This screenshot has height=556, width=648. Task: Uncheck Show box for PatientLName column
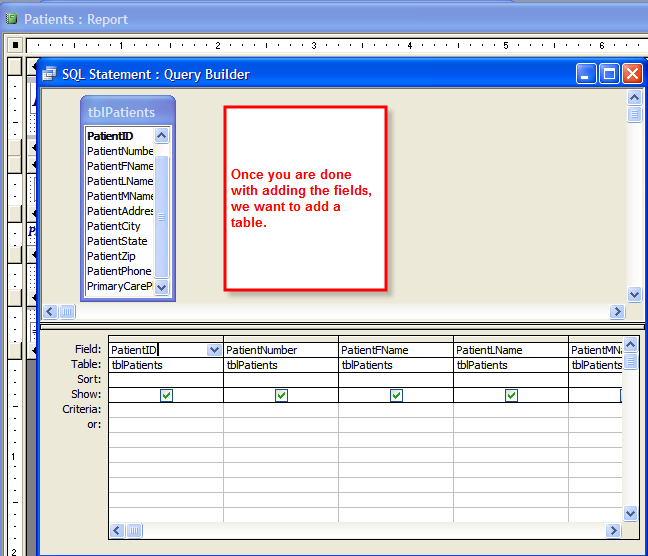coord(511,395)
